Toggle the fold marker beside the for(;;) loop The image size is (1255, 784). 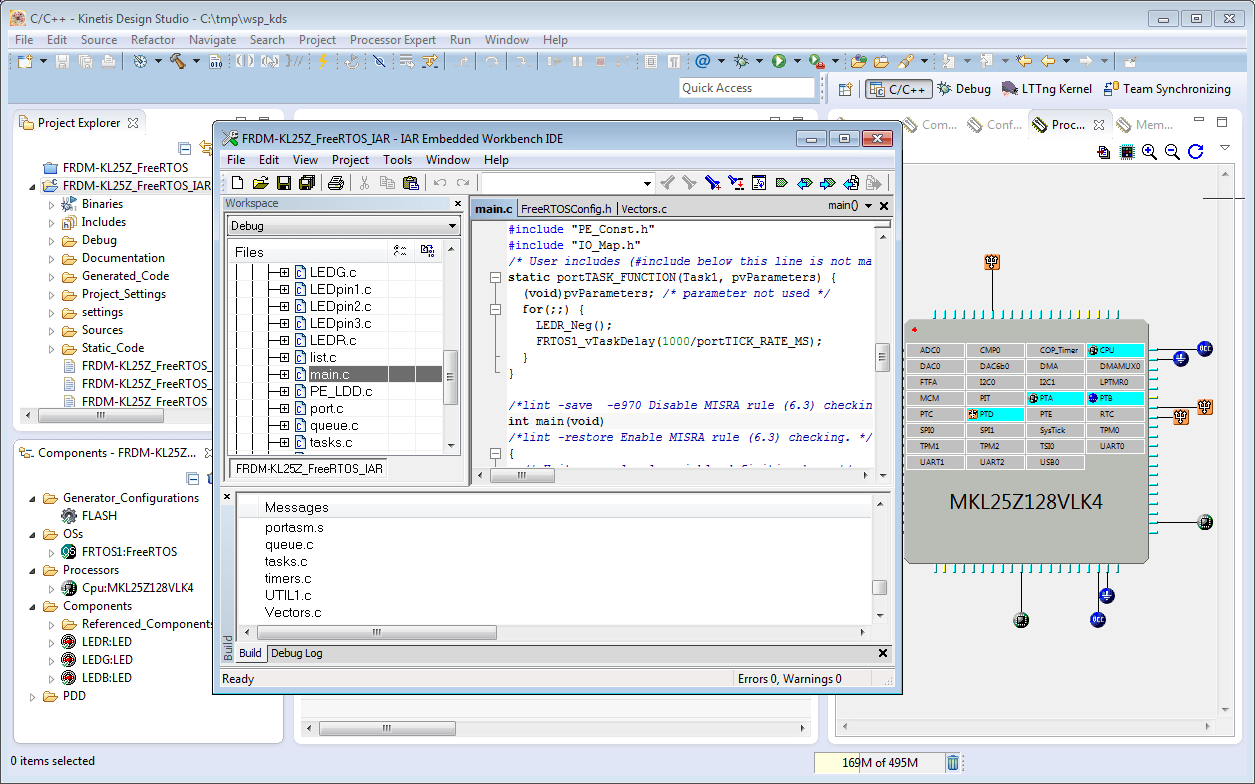pos(496,310)
